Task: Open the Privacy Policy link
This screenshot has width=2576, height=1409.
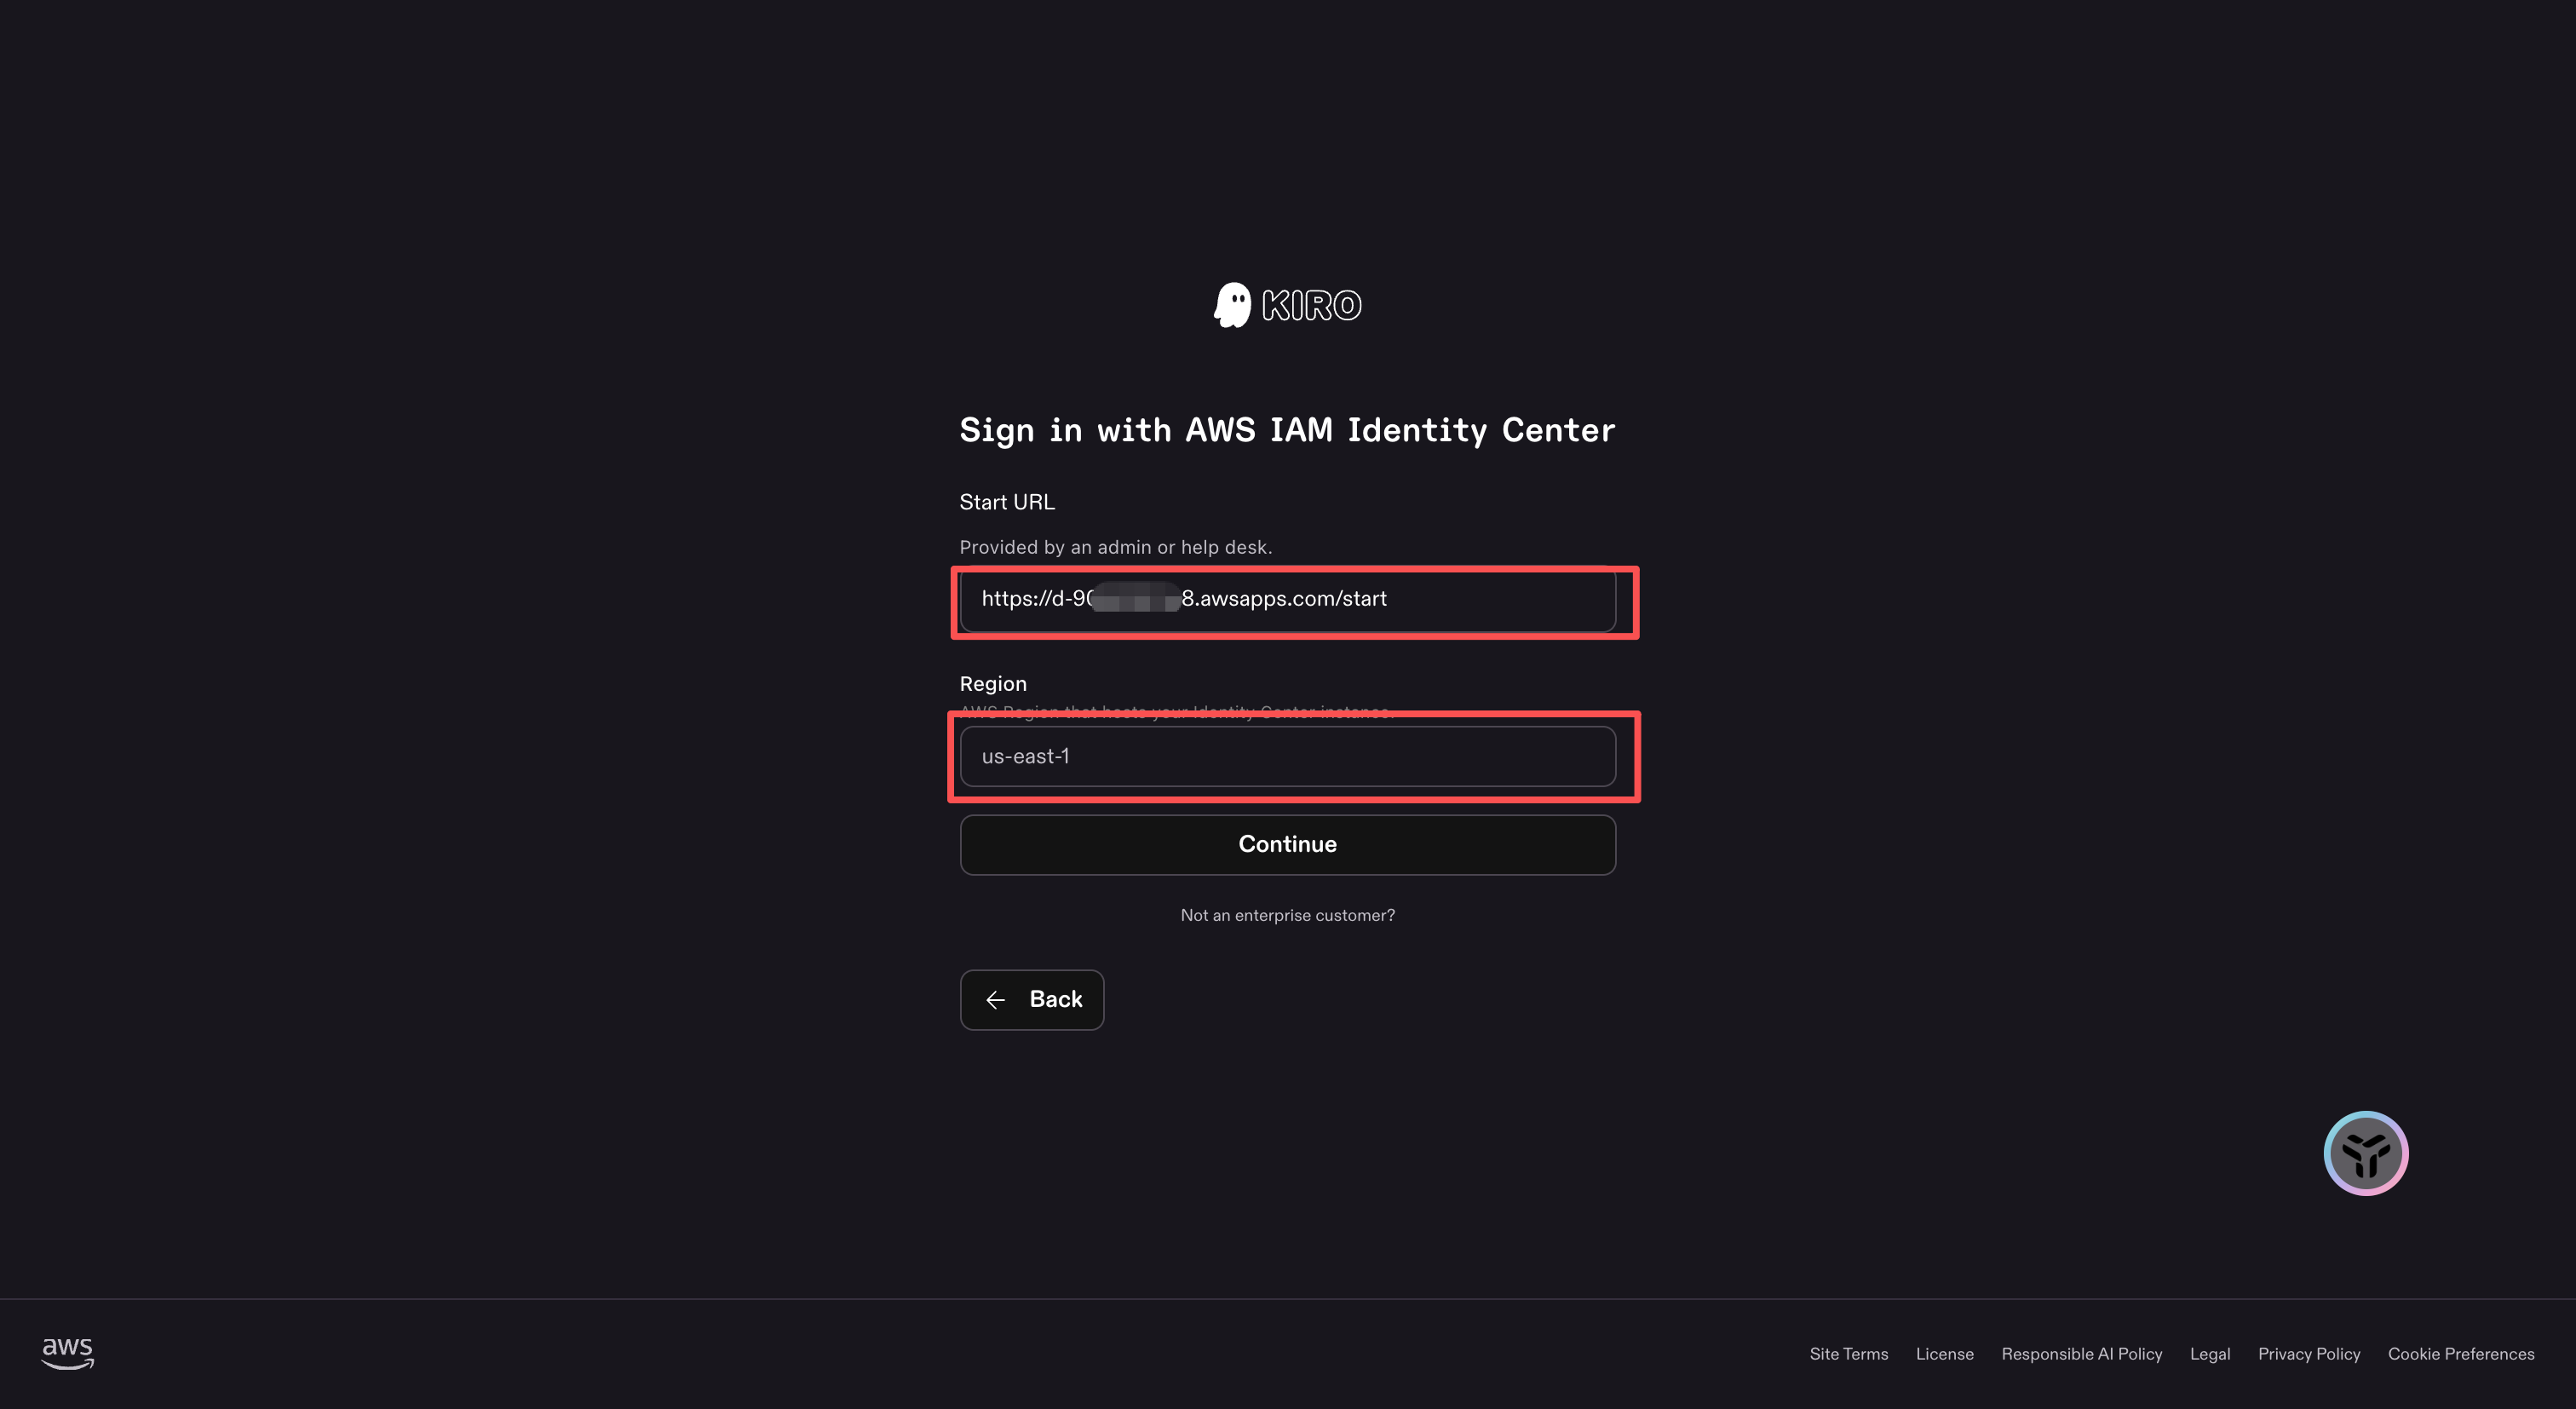Action: pyautogui.click(x=2308, y=1354)
